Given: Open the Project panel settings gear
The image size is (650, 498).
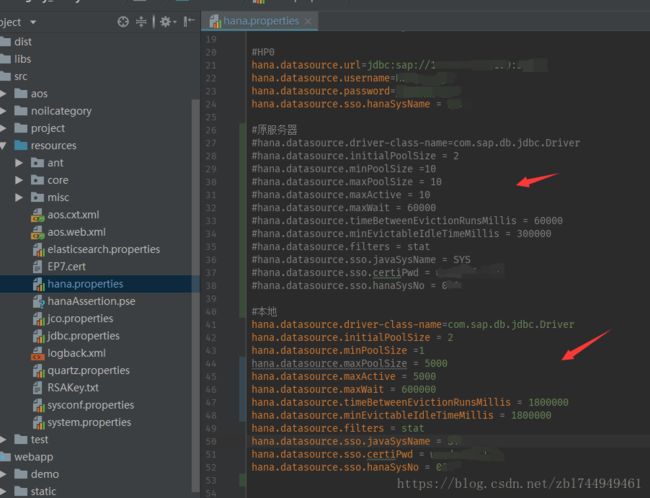Looking at the screenshot, I should pyautogui.click(x=166, y=22).
